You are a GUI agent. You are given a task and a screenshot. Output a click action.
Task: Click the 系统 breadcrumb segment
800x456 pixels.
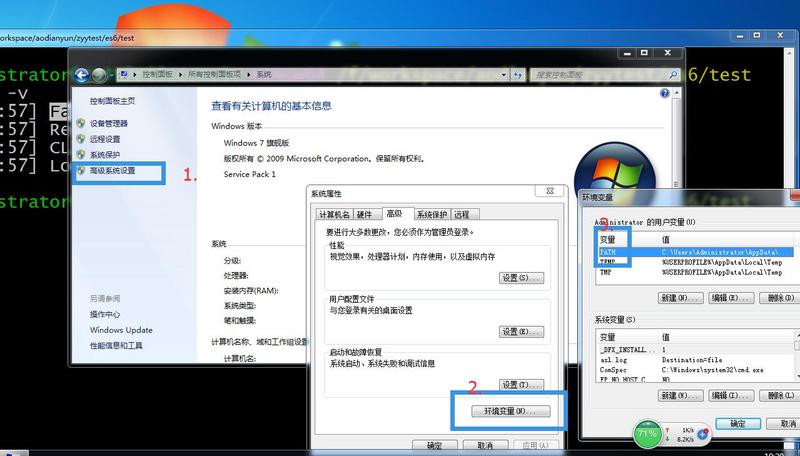(x=264, y=74)
